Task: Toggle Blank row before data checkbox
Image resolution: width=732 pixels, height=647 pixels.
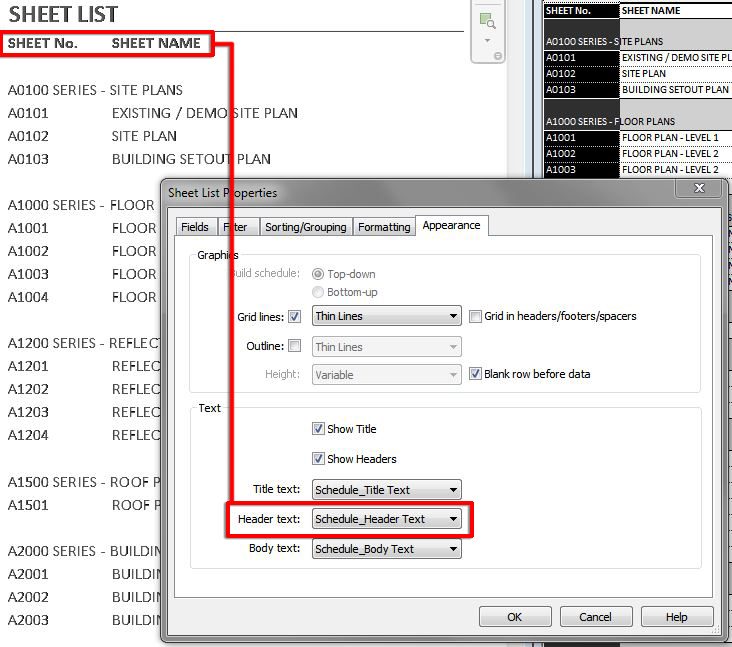Action: (x=475, y=374)
